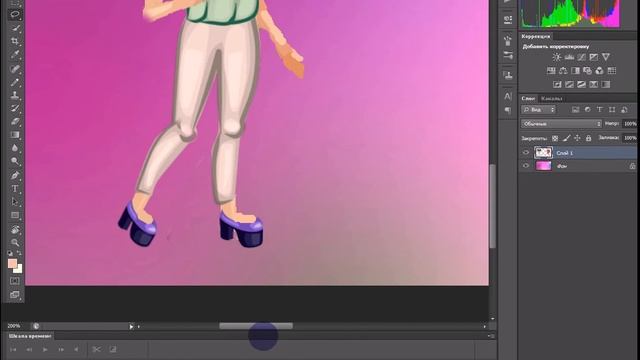Filter layers by adjustment layers

coord(588,110)
